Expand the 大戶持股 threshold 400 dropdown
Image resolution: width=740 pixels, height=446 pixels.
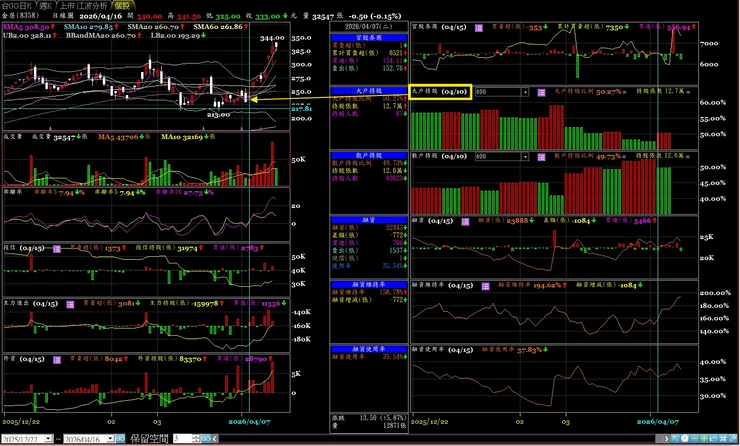[x=525, y=92]
